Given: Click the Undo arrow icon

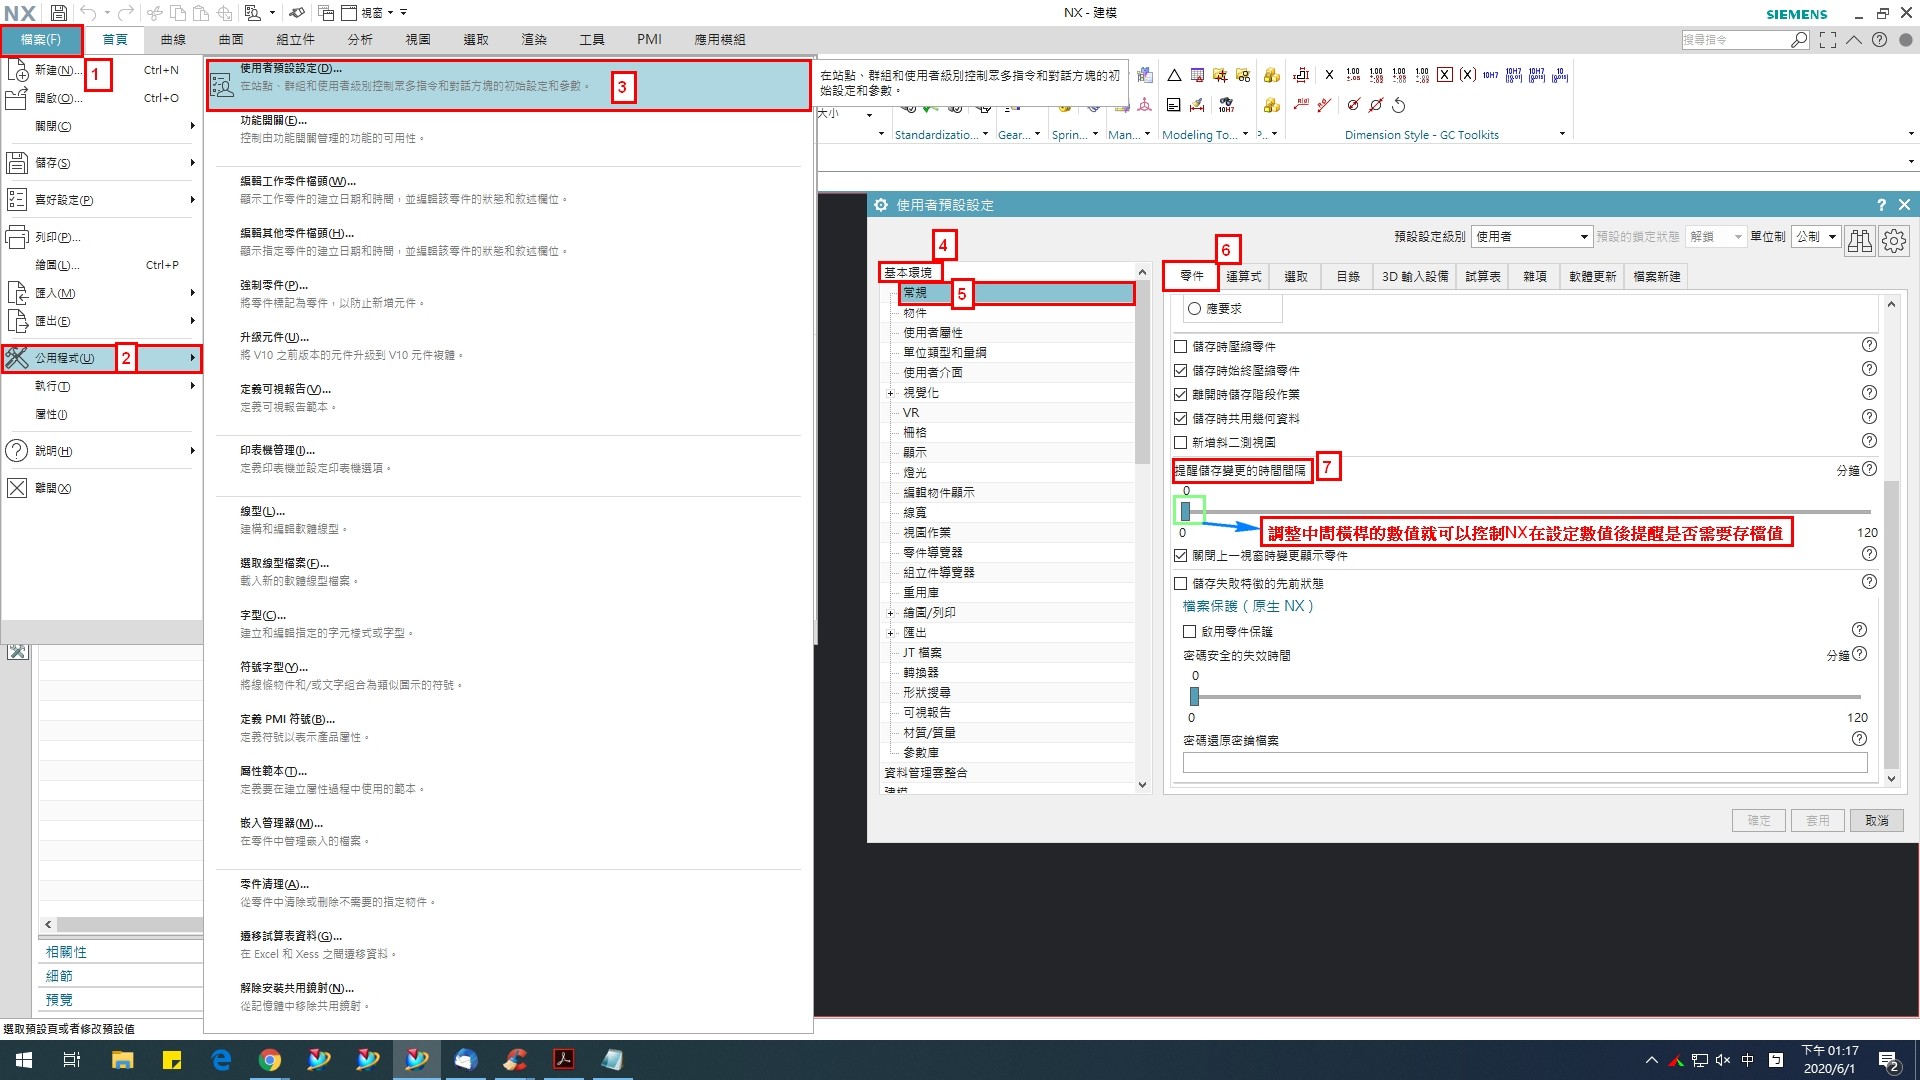Looking at the screenshot, I should pos(88,13).
